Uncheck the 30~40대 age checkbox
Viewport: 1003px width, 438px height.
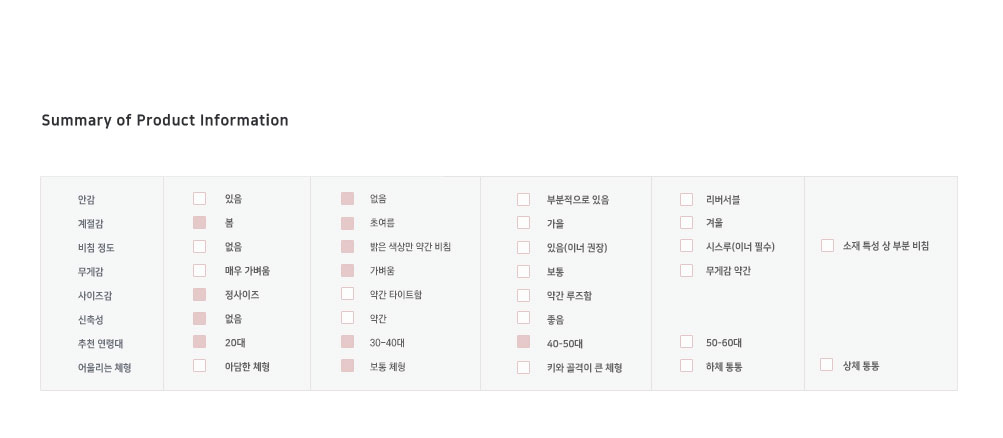pos(348,342)
